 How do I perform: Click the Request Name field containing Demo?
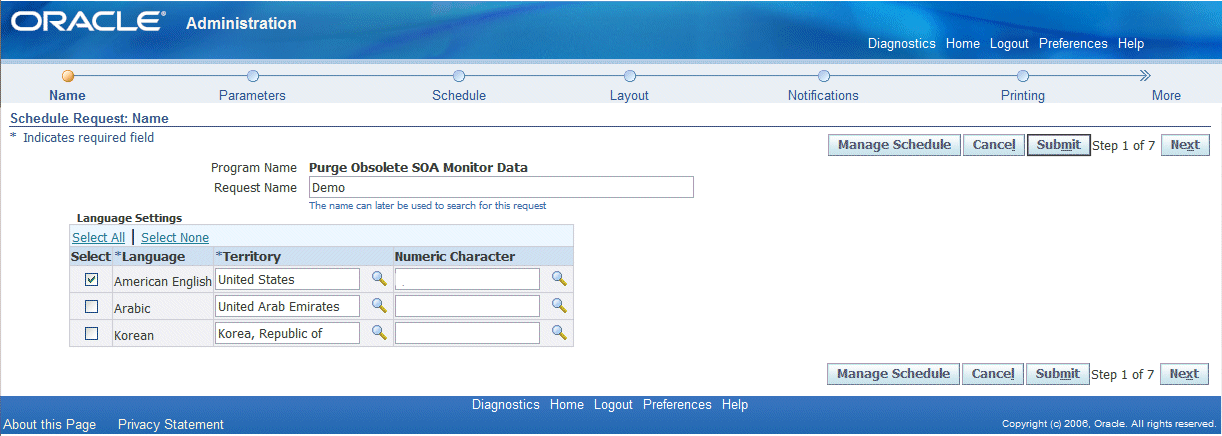pyautogui.click(x=501, y=188)
